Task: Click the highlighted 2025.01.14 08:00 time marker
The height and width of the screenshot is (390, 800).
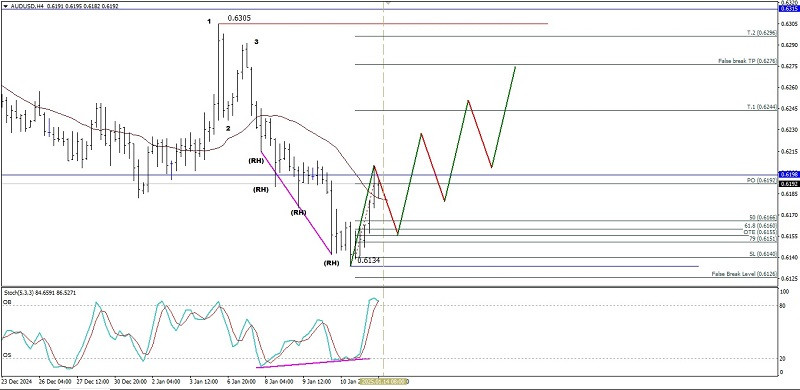Action: 382,381
